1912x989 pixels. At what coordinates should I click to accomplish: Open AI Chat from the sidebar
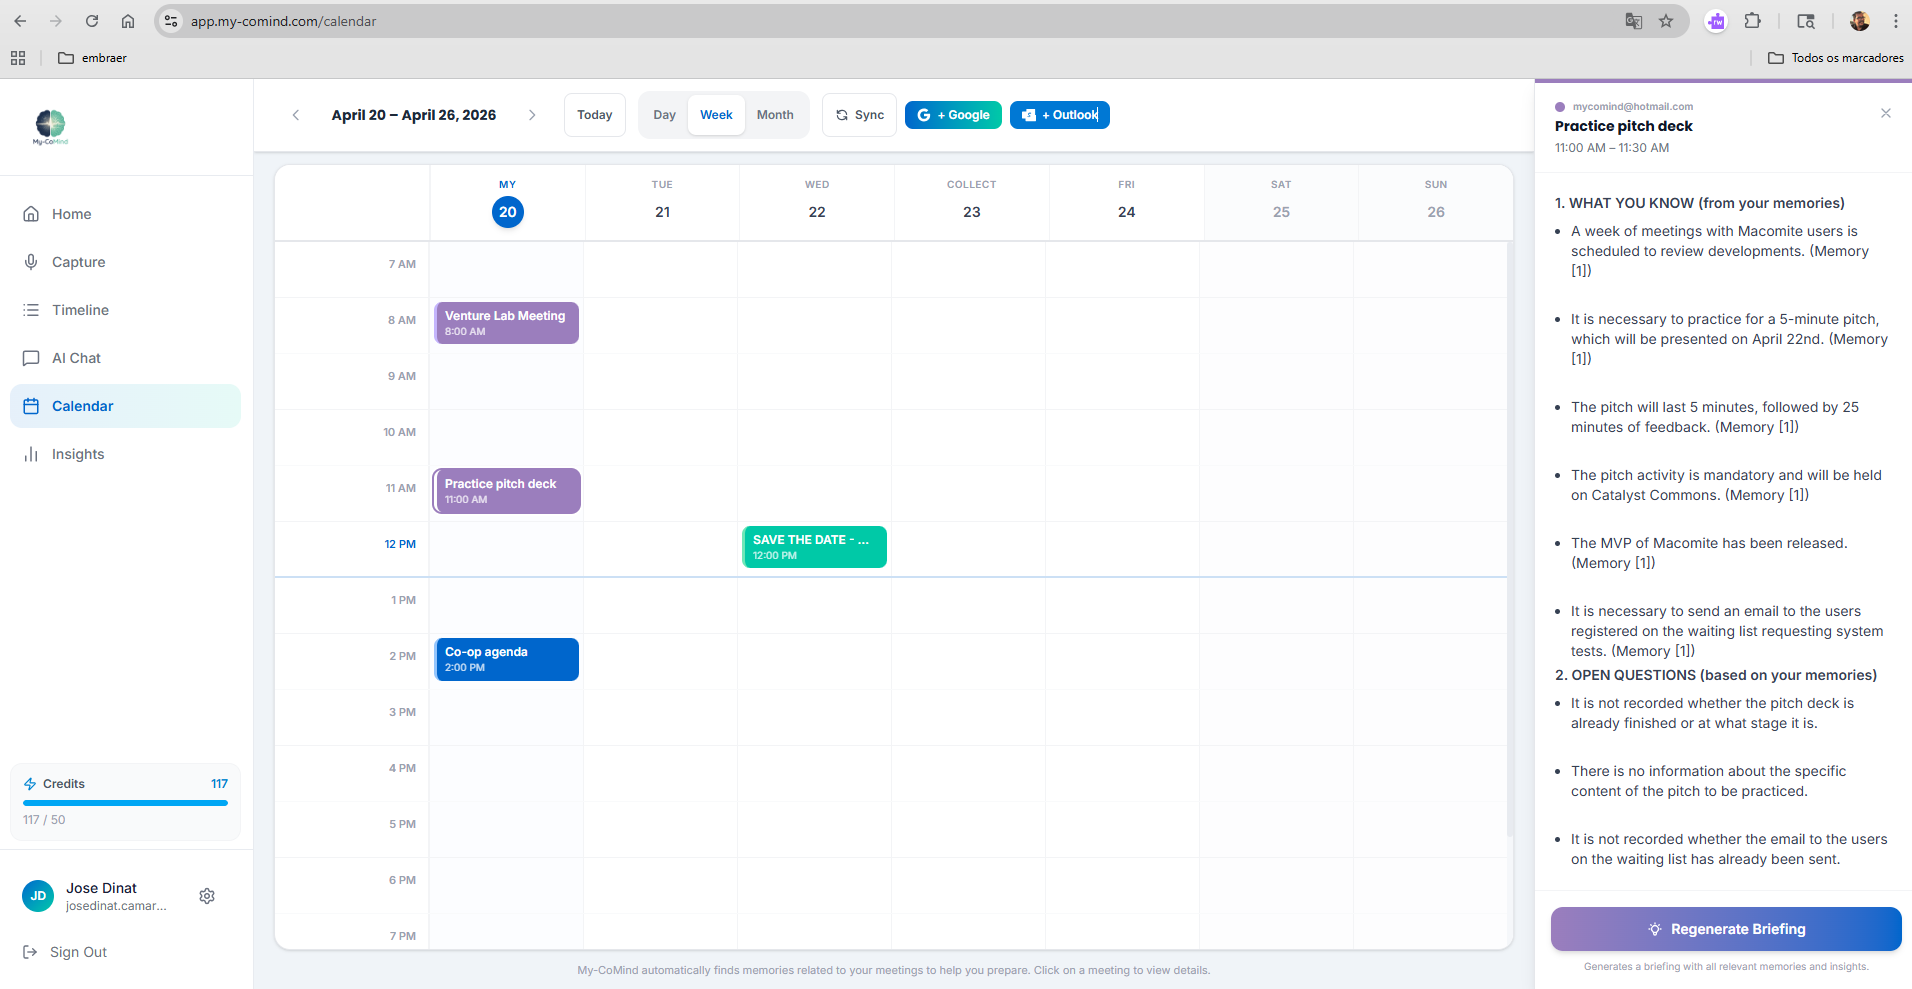pyautogui.click(x=33, y=358)
